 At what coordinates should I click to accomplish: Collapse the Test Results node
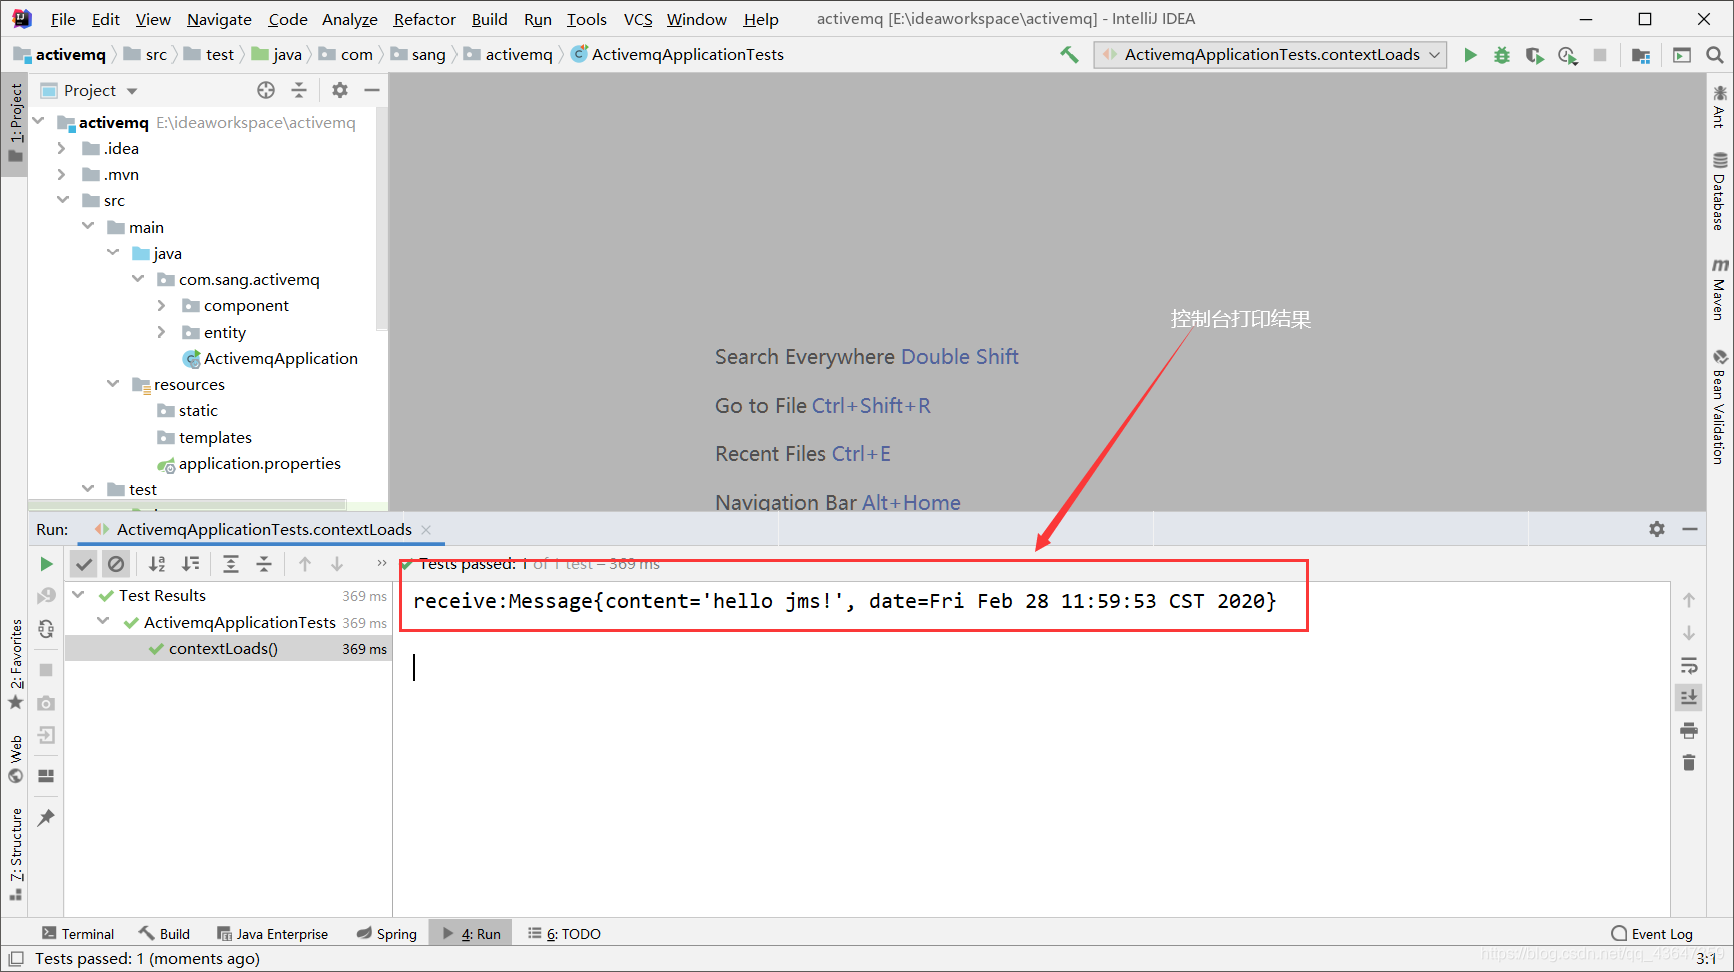point(79,595)
